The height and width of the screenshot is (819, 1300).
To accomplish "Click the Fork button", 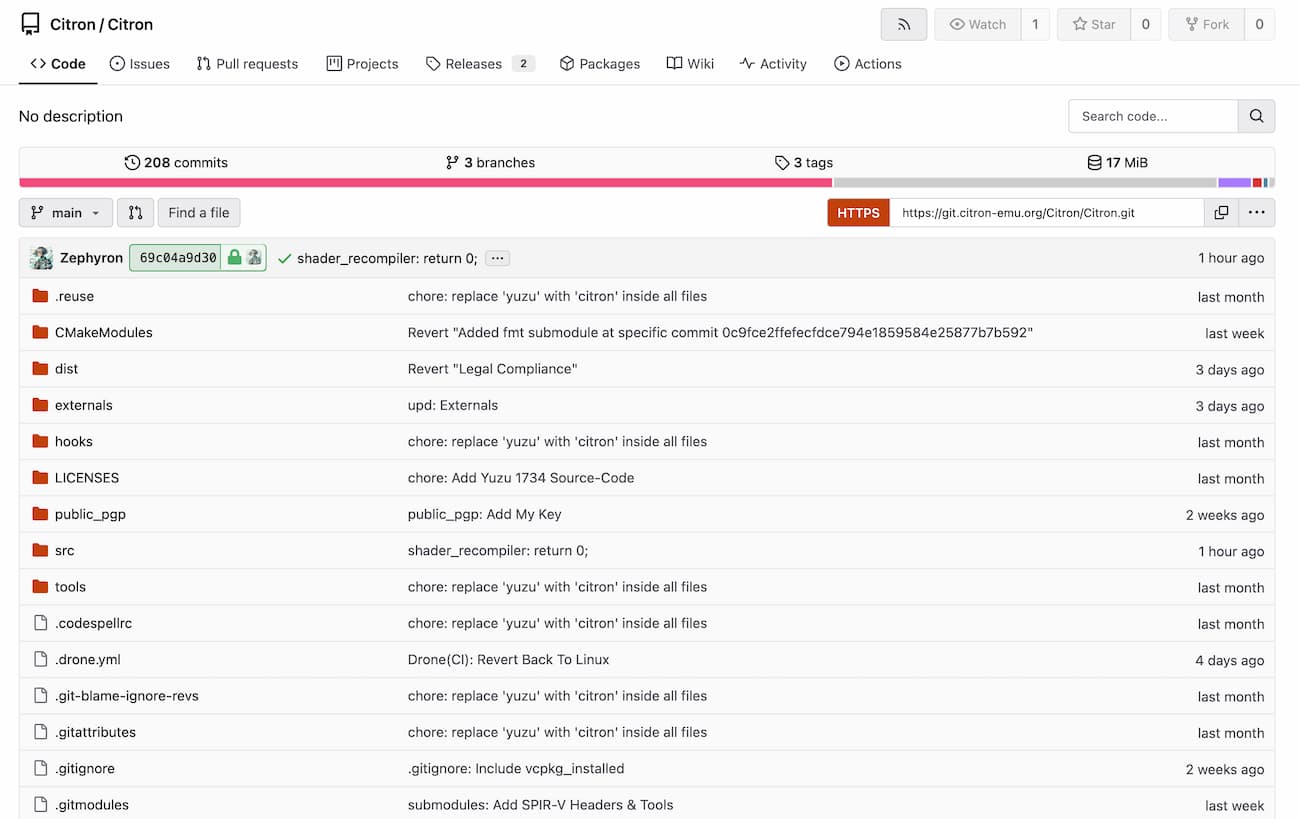I will [x=1207, y=24].
